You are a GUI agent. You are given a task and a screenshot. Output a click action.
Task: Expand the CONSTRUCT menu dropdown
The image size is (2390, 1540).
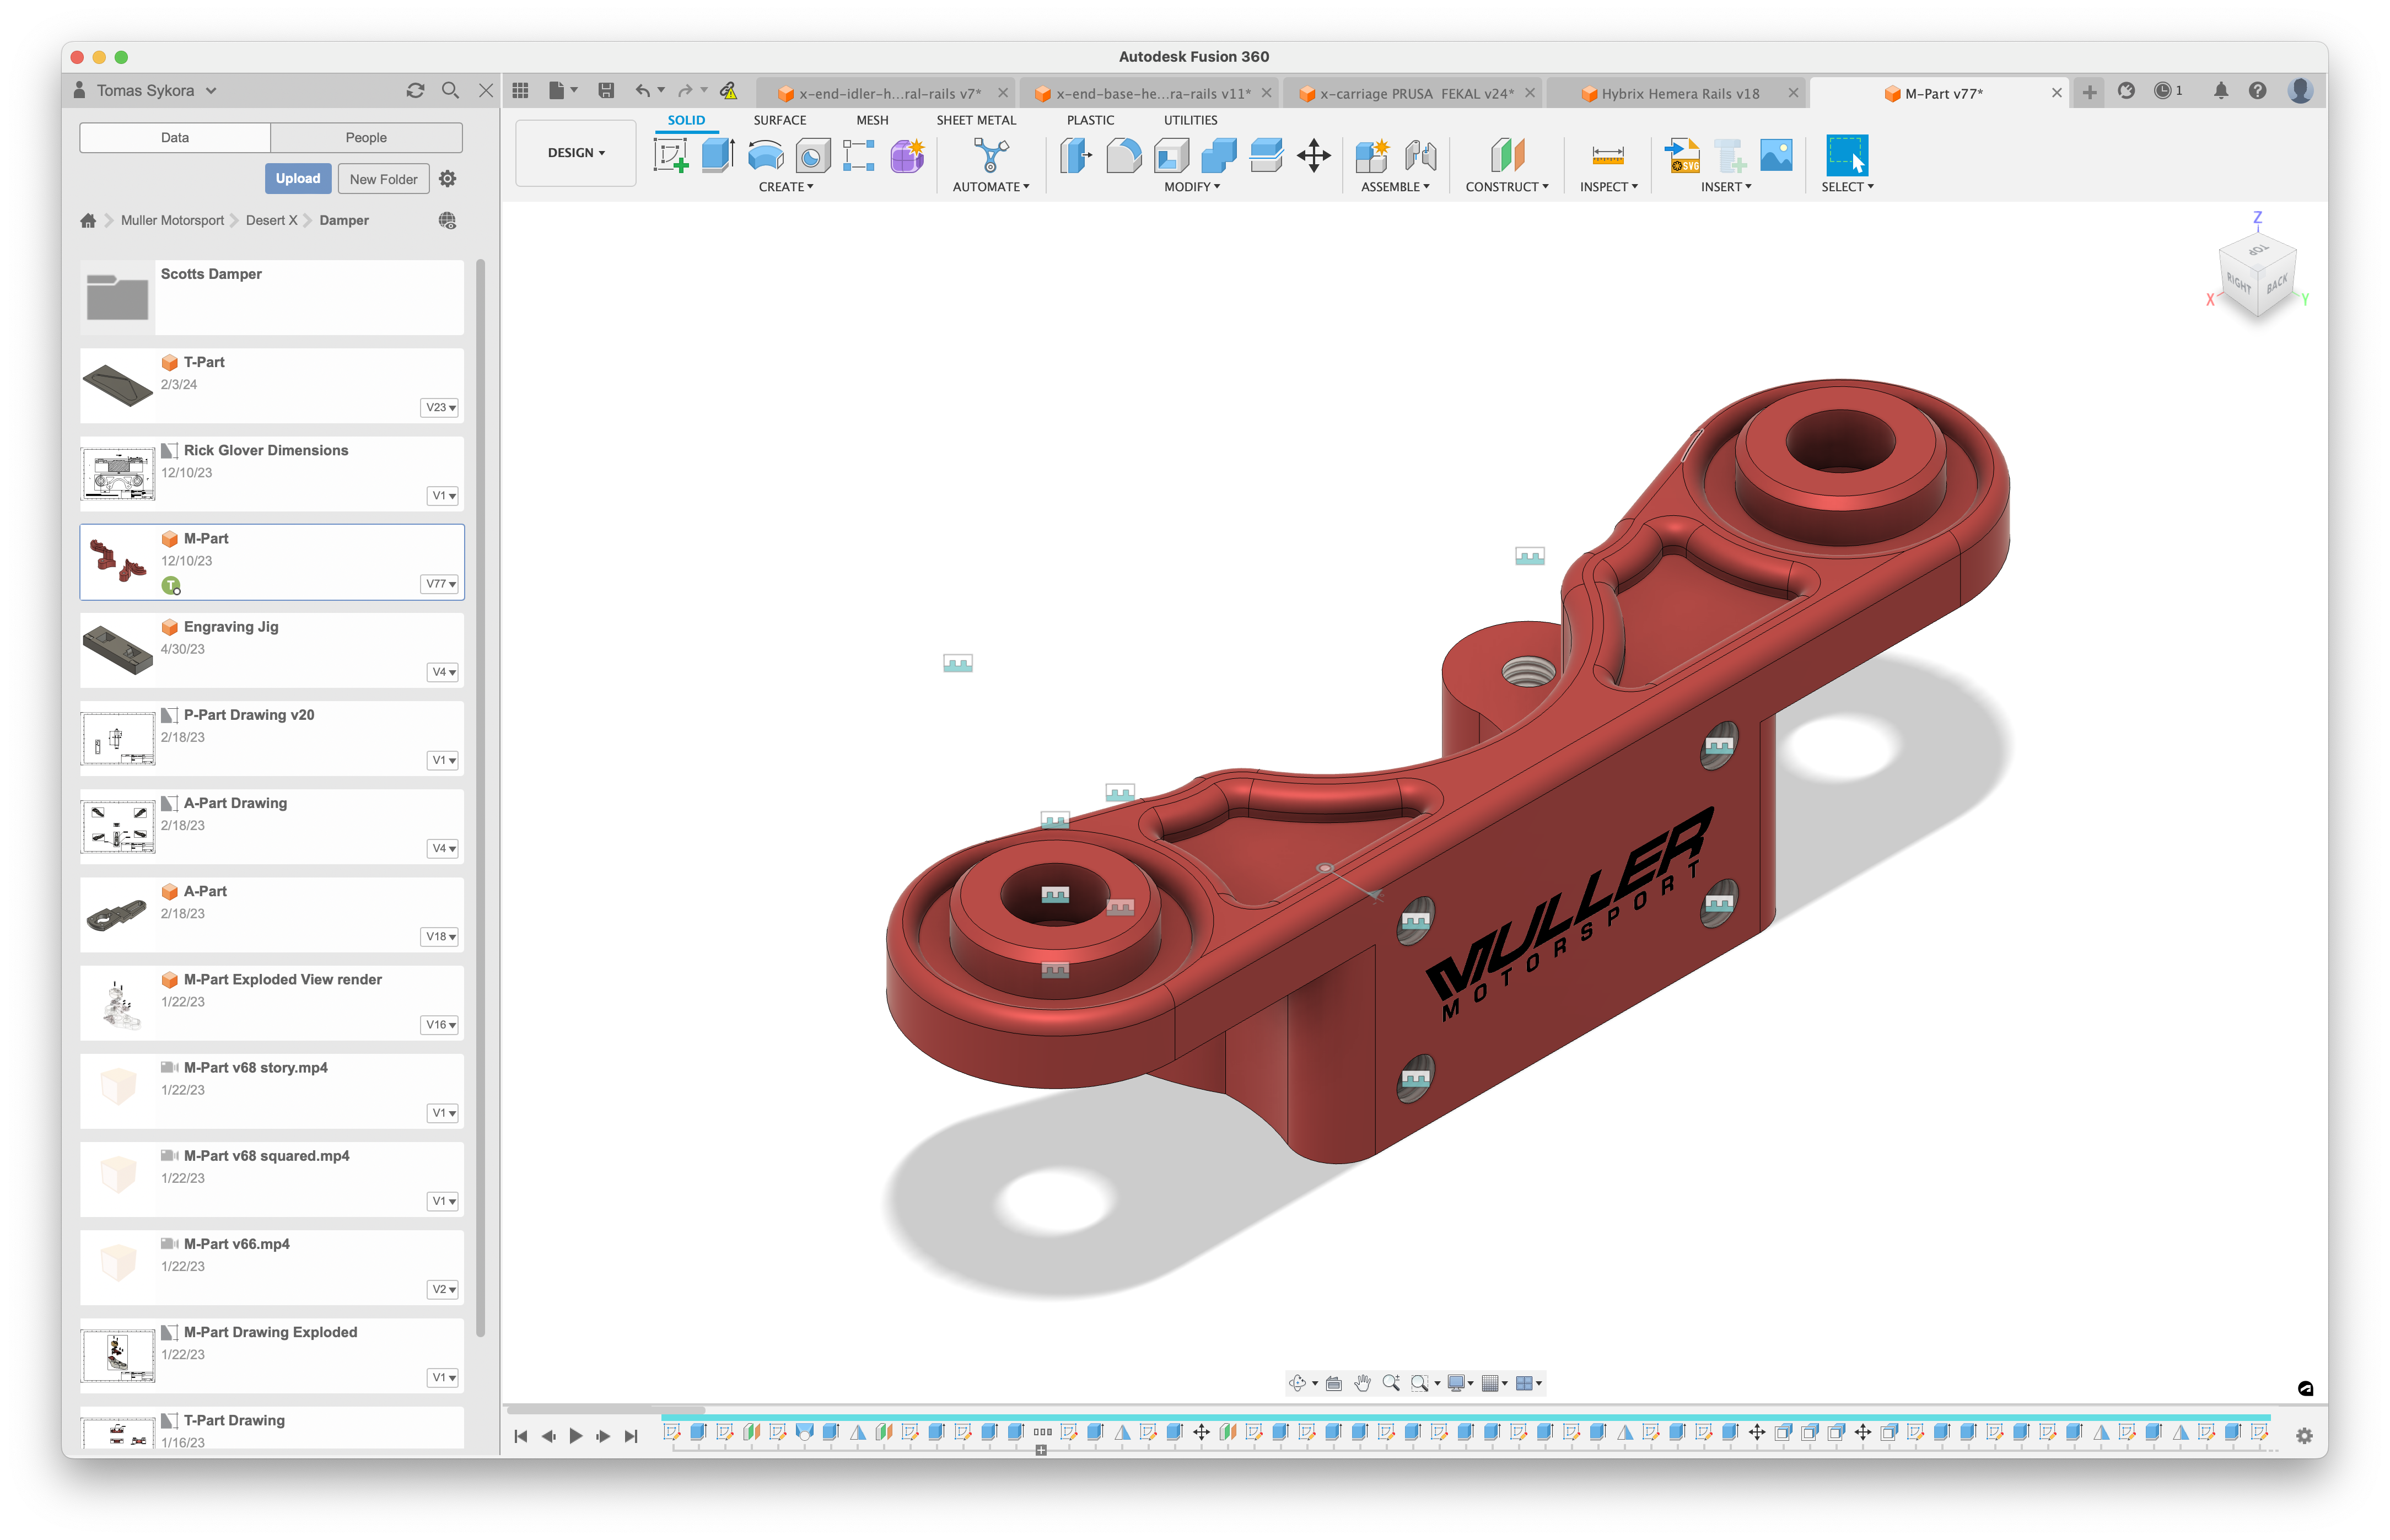tap(1506, 187)
